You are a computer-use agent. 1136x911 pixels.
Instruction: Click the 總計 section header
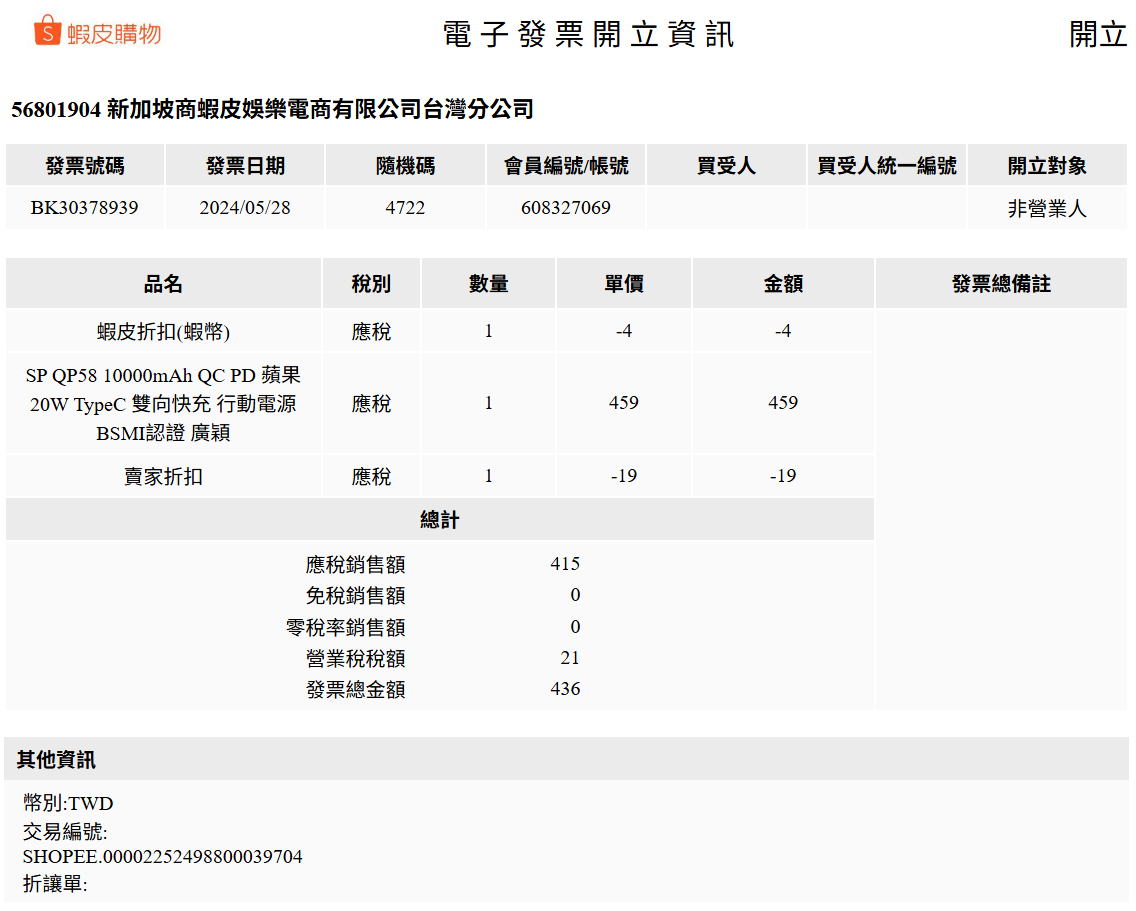[439, 520]
